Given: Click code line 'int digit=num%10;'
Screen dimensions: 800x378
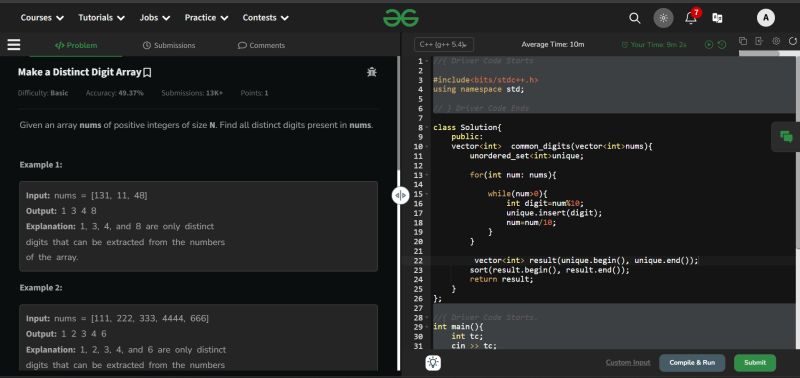Looking at the screenshot, I should 545,204.
